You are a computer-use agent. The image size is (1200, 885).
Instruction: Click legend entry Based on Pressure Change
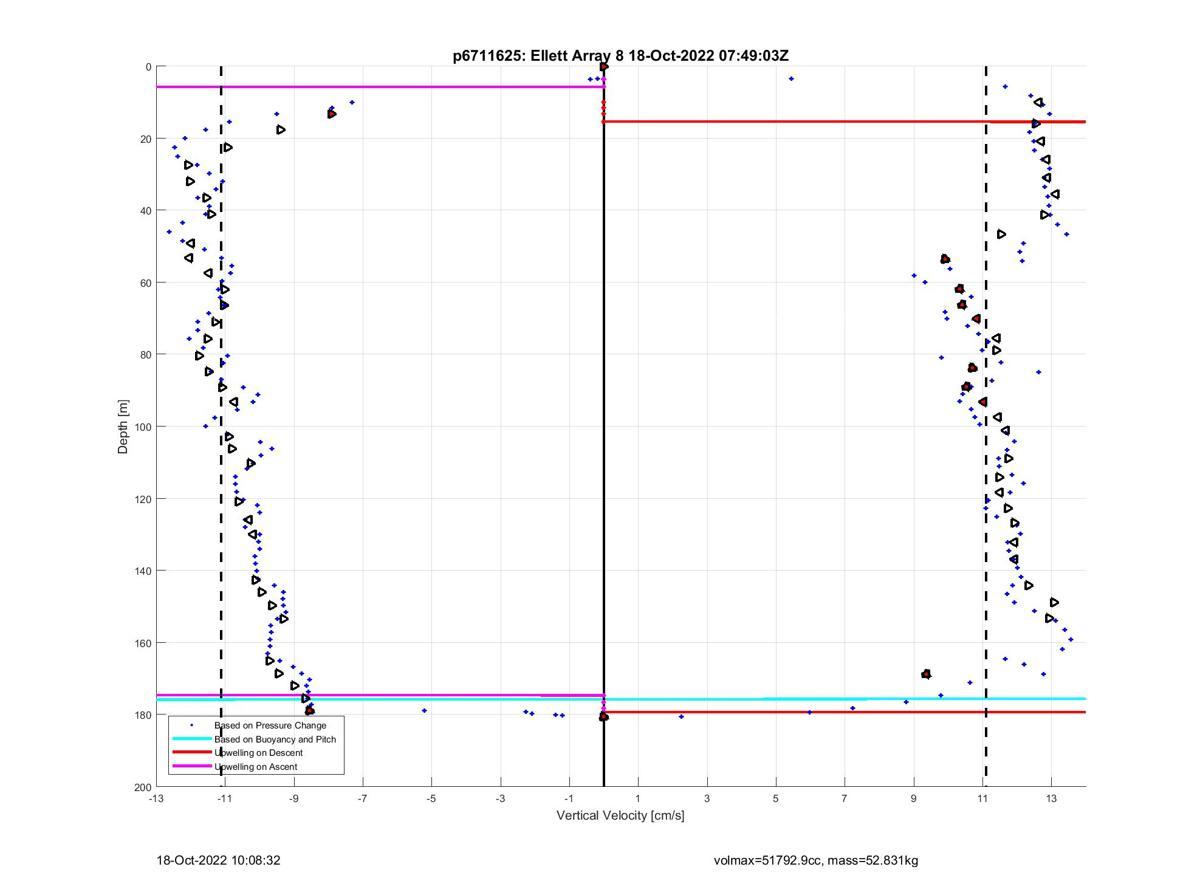(270, 725)
